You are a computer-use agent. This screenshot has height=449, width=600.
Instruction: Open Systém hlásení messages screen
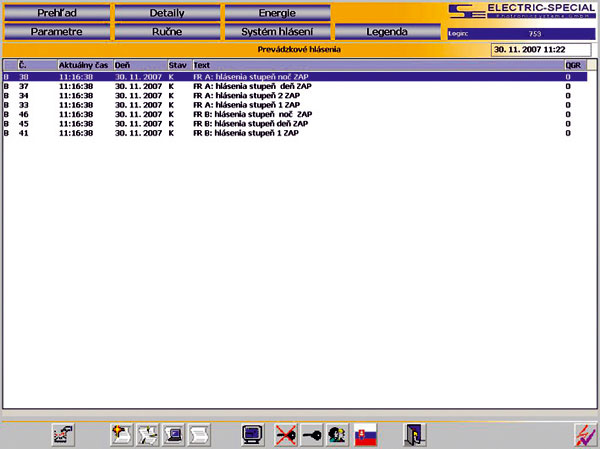tap(276, 31)
